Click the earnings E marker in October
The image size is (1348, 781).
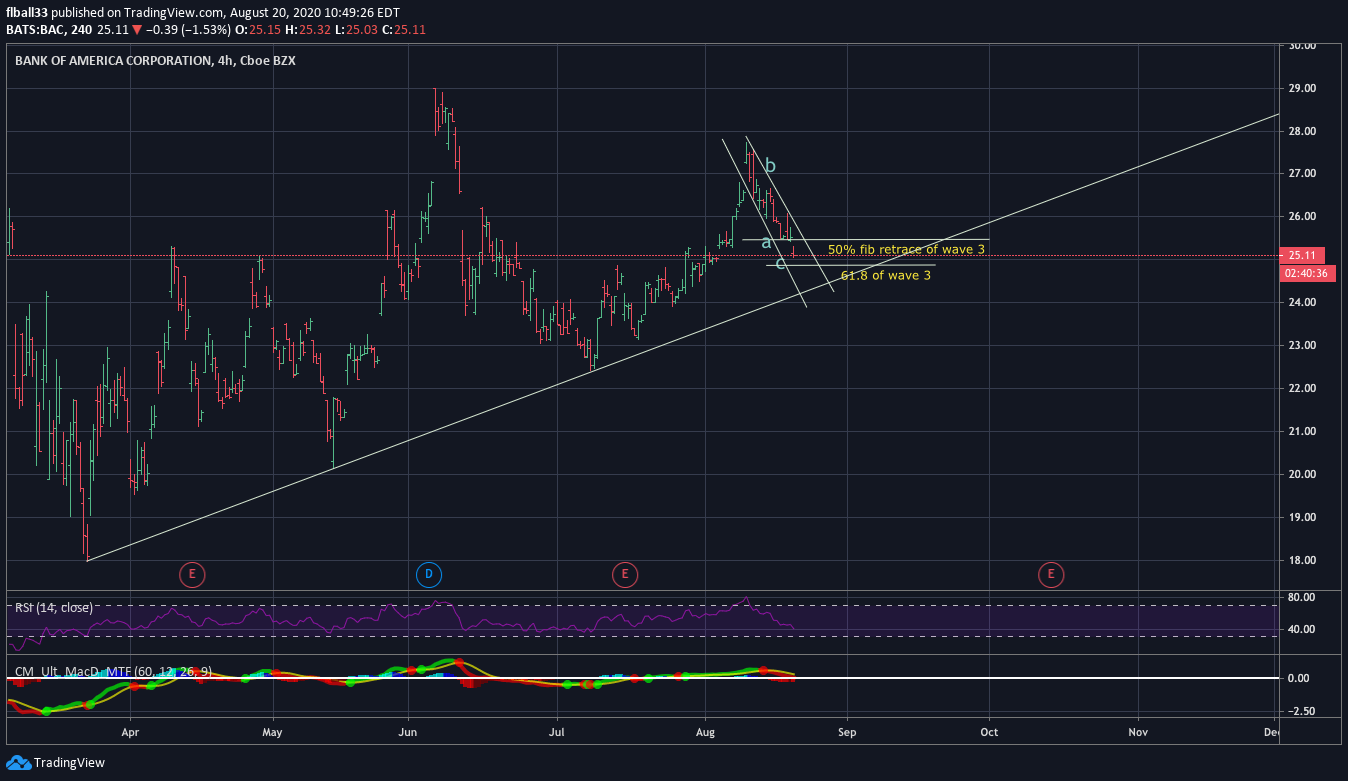1050,574
